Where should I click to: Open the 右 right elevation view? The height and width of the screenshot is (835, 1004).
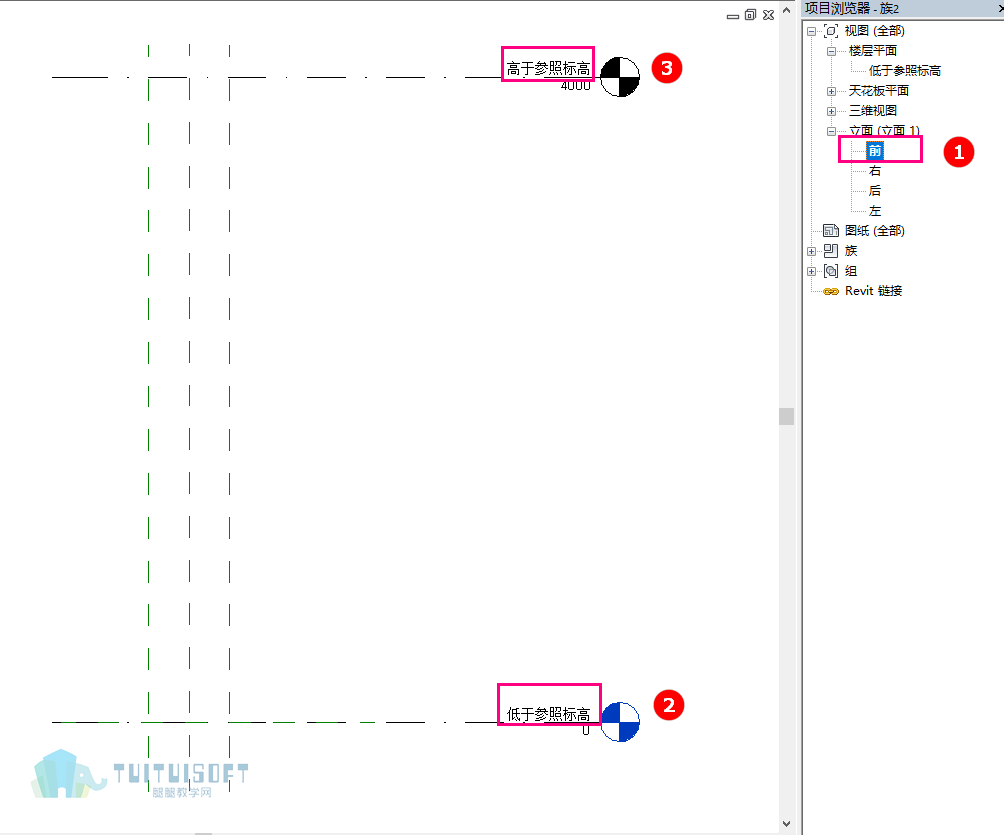tap(875, 170)
